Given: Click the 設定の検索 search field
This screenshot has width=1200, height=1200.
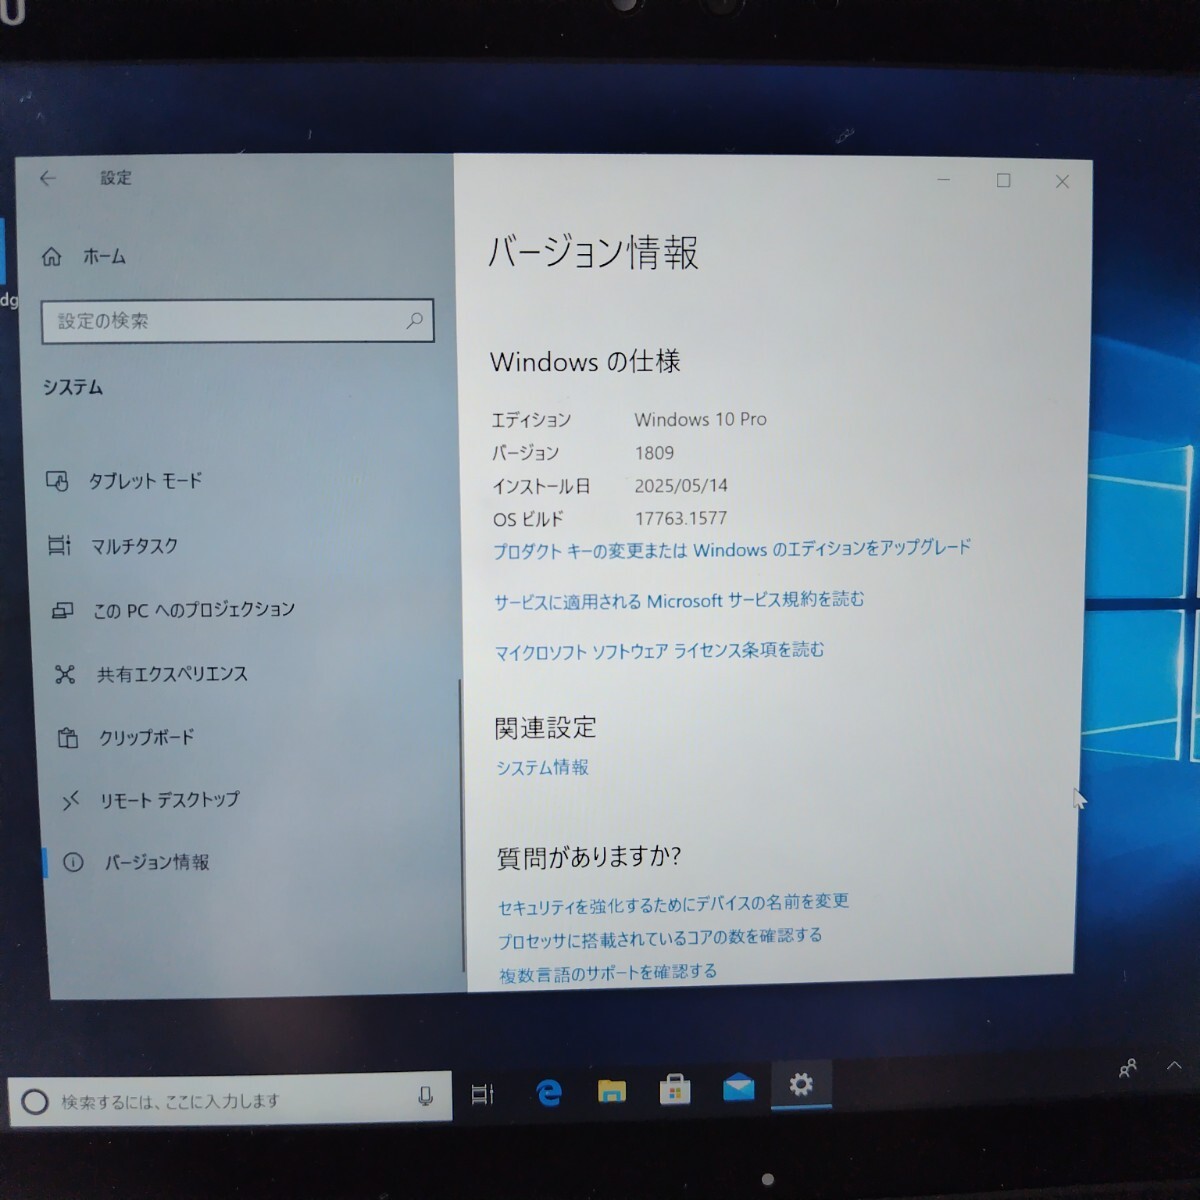Looking at the screenshot, I should 237,321.
